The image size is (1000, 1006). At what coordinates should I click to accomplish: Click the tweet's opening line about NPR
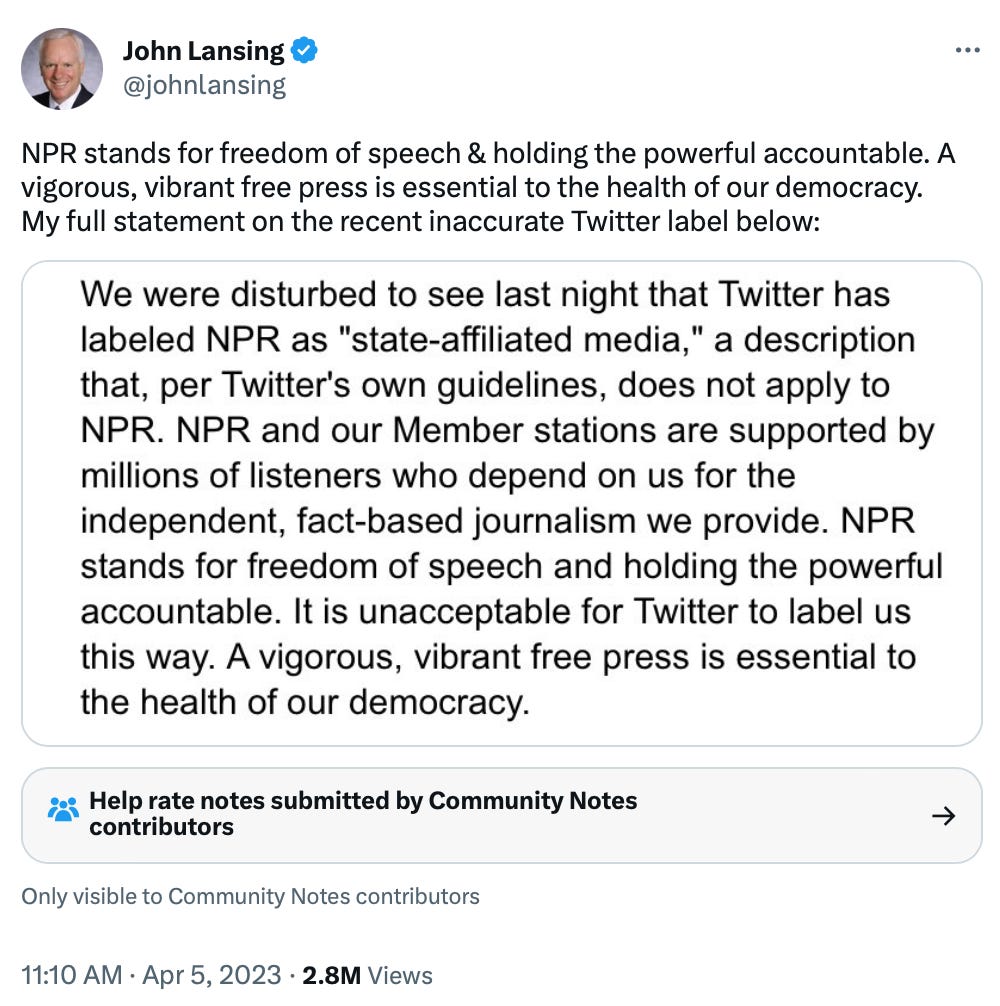[487, 155]
